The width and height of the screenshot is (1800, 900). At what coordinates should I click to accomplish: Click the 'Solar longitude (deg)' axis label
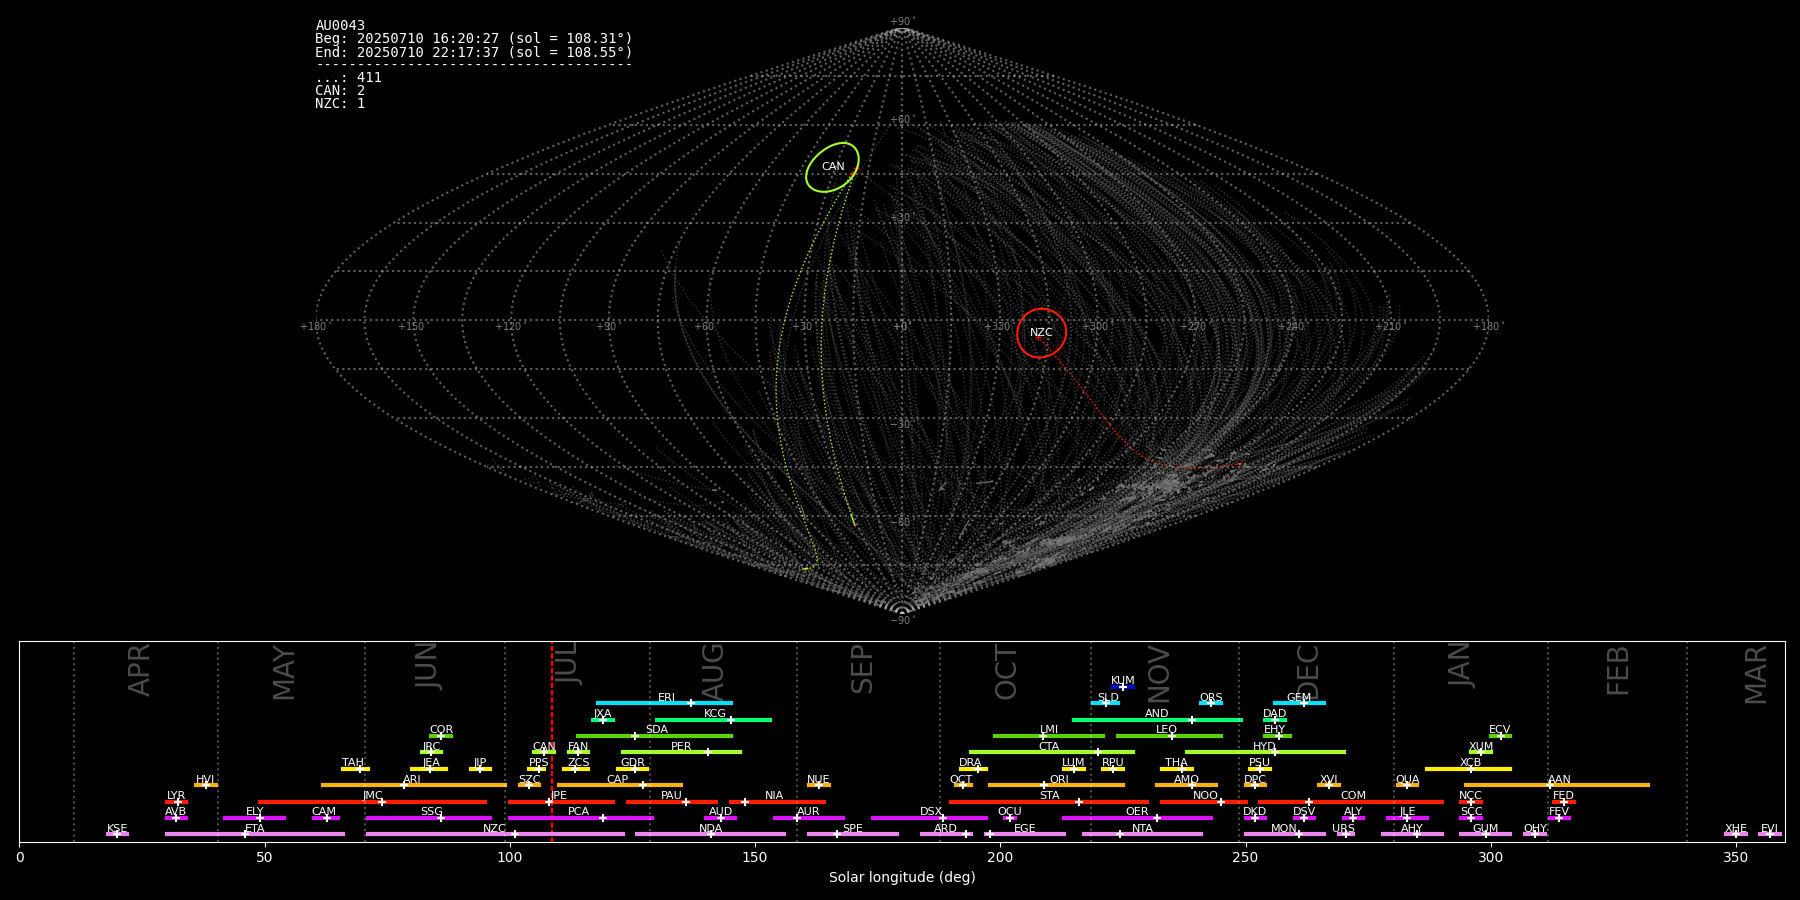point(902,877)
